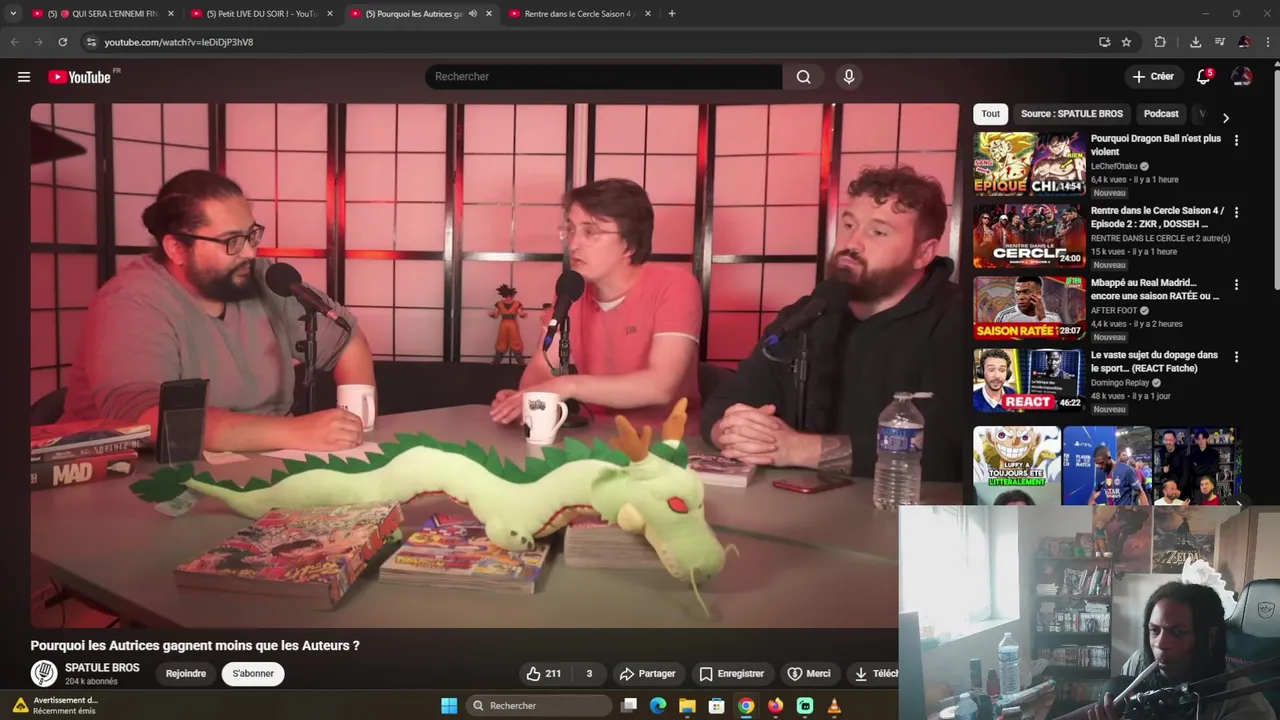The height and width of the screenshot is (720, 1280).
Task: Open Microsoft Store from taskbar
Action: click(716, 706)
